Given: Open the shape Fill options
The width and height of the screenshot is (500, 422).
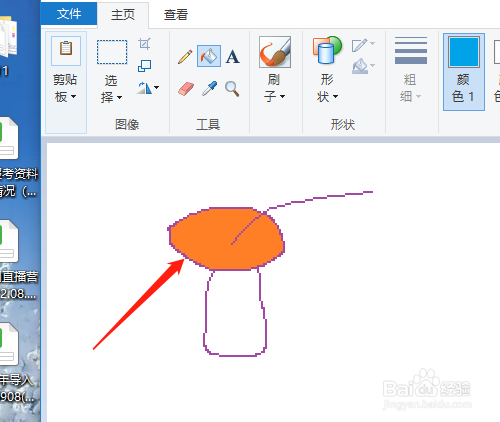Looking at the screenshot, I should click(x=363, y=66).
